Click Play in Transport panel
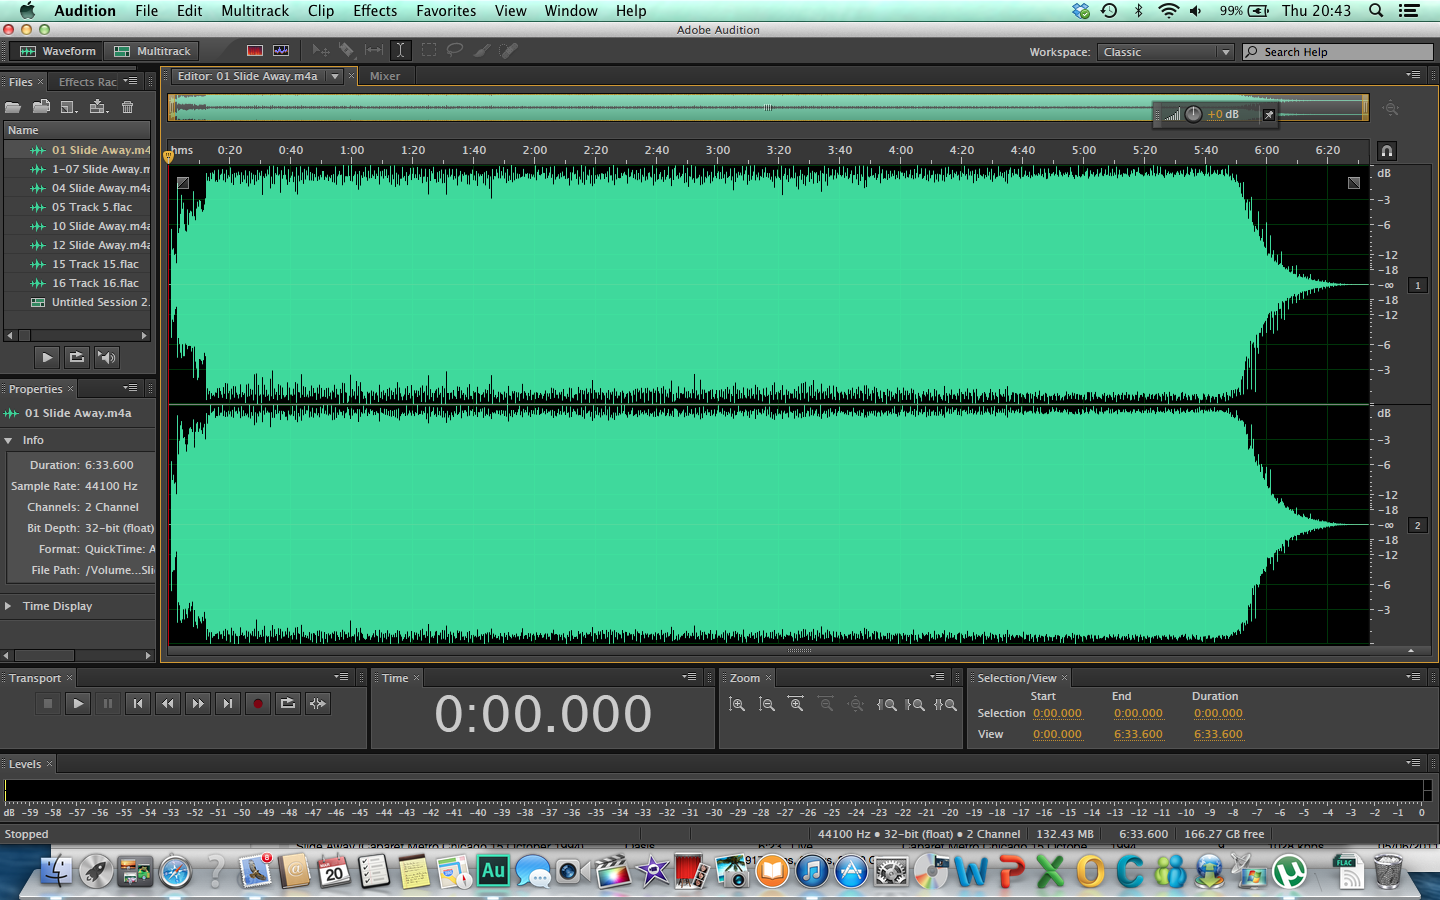Screen dimensions: 1440x900 [x=78, y=704]
